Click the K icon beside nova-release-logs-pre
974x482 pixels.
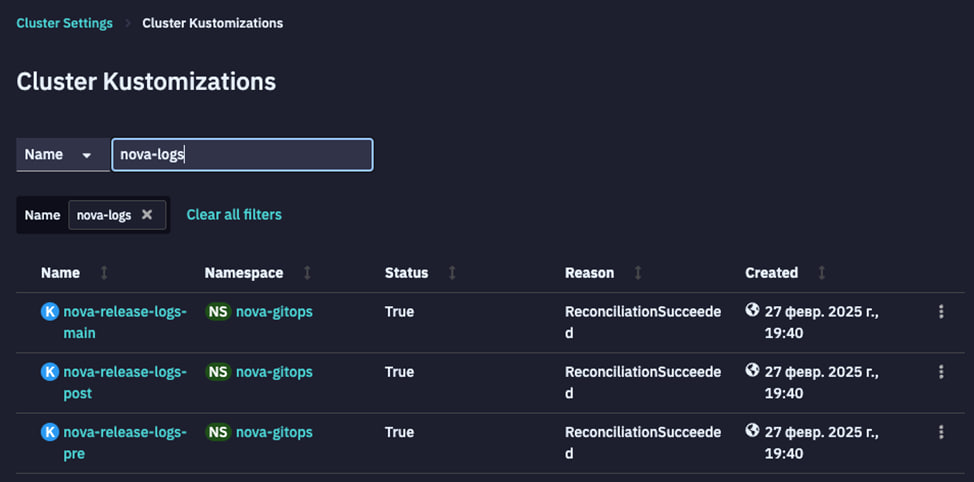pyautogui.click(x=50, y=432)
